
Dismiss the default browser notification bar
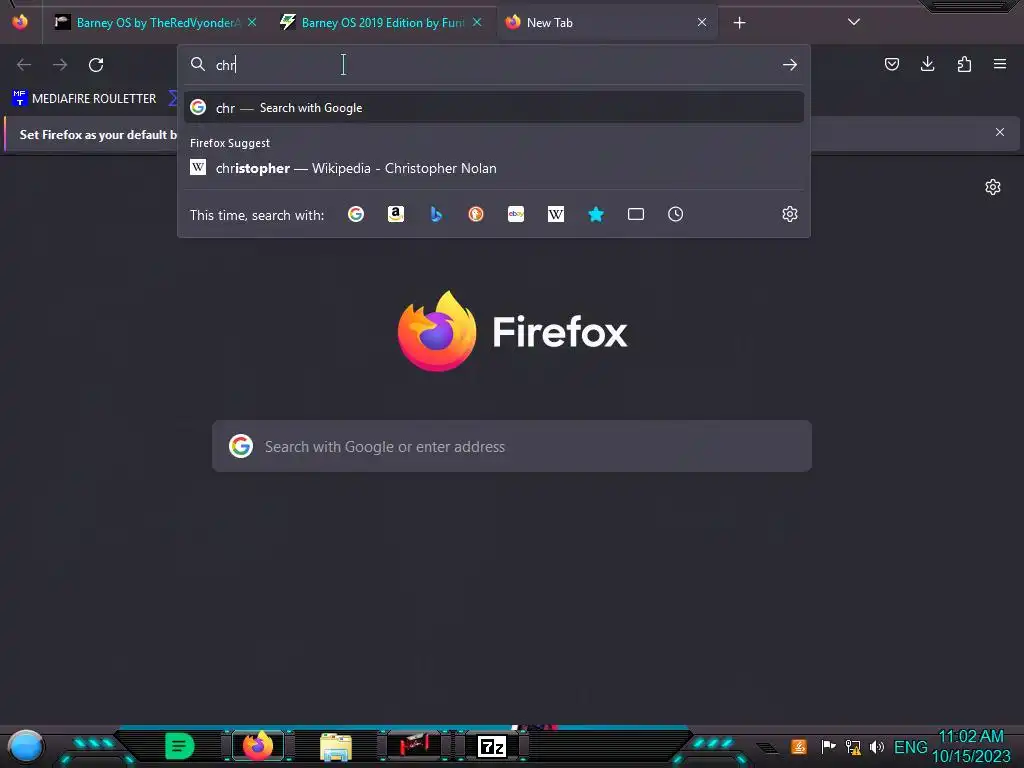1000,133
